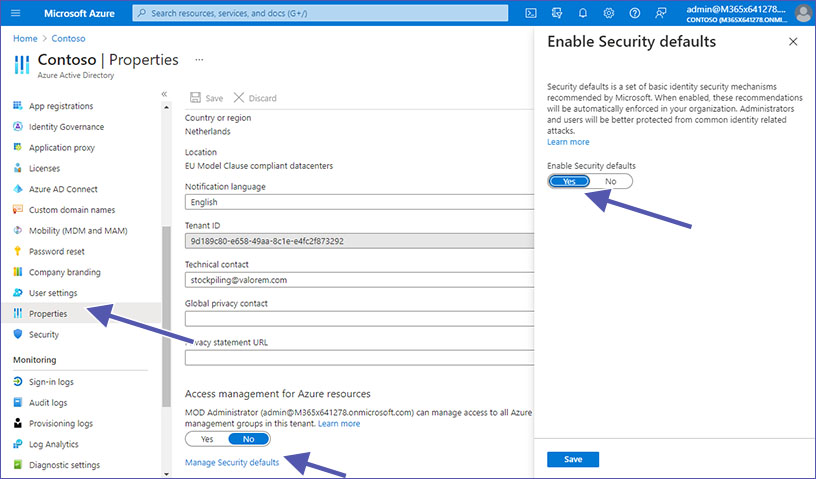Open the Feedback icon in top bar
Image resolution: width=816 pixels, height=479 pixels.
pos(661,13)
